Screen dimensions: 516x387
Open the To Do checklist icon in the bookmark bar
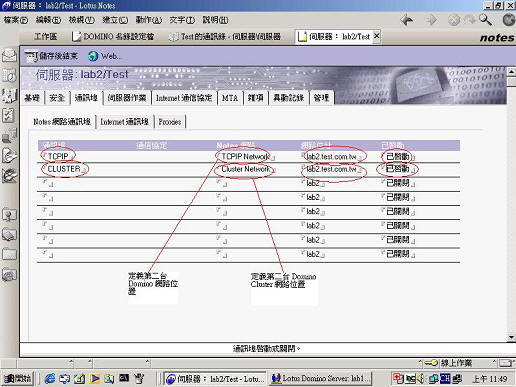(9, 115)
